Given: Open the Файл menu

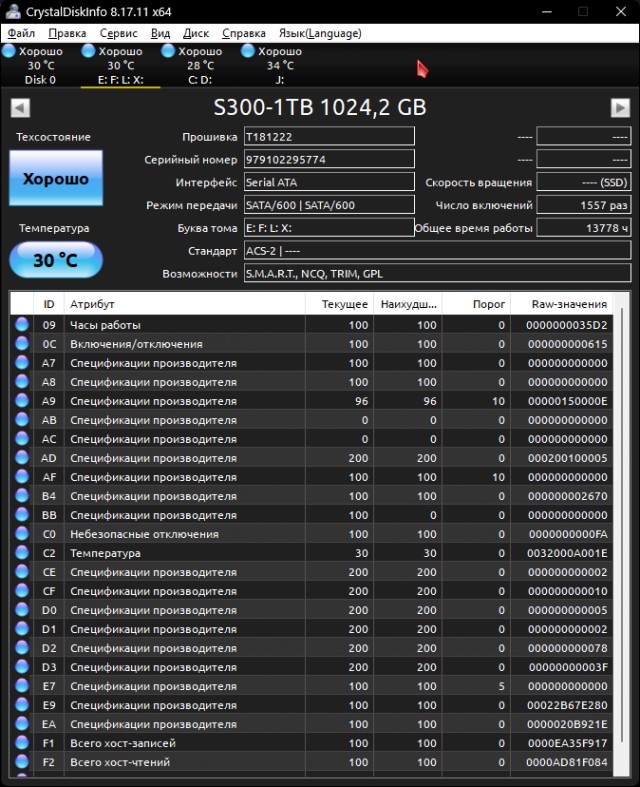Looking at the screenshot, I should tap(21, 33).
